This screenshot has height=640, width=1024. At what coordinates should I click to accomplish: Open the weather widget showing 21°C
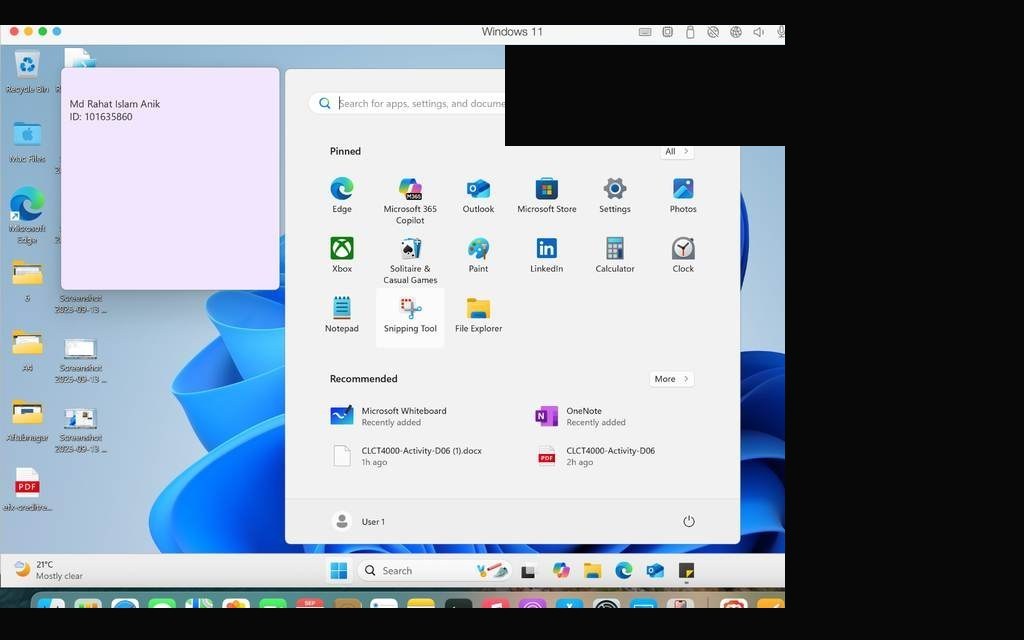[x=50, y=570]
